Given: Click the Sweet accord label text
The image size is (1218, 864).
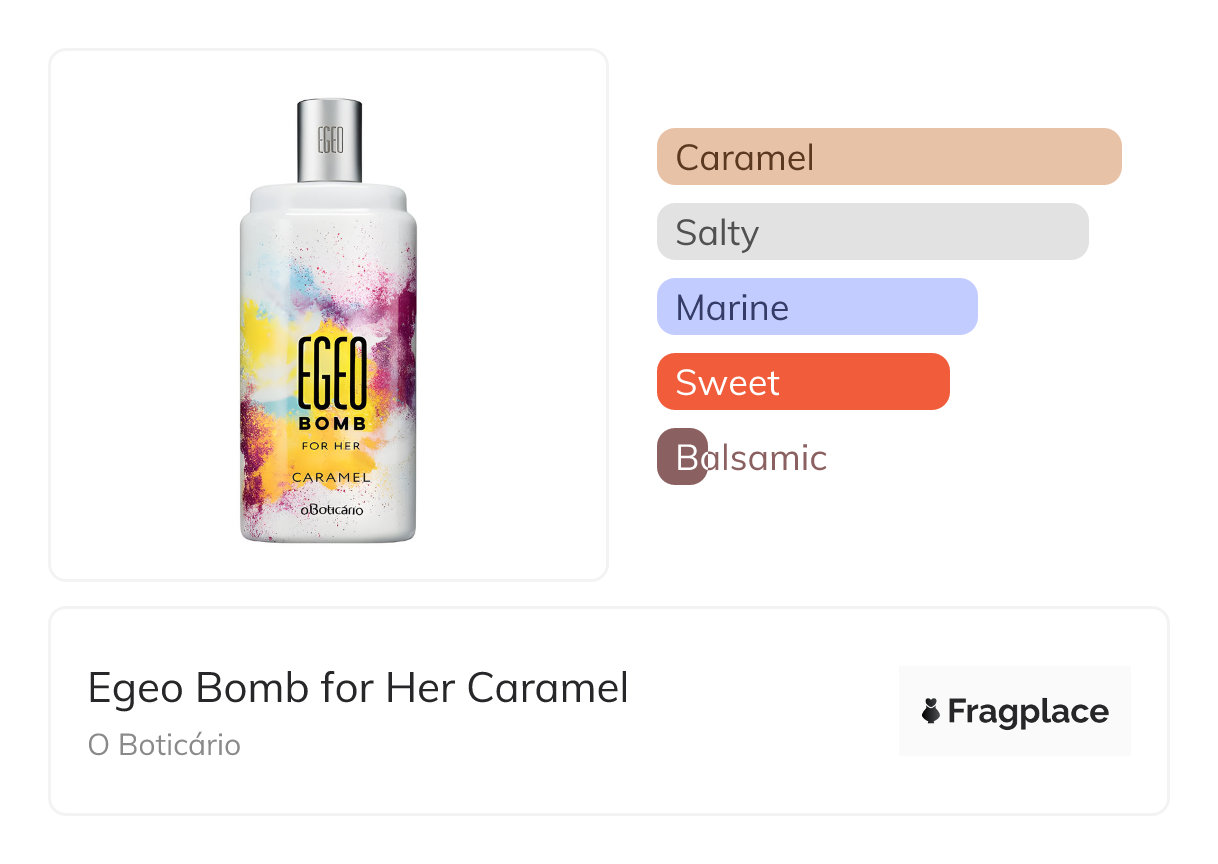Looking at the screenshot, I should point(727,382).
